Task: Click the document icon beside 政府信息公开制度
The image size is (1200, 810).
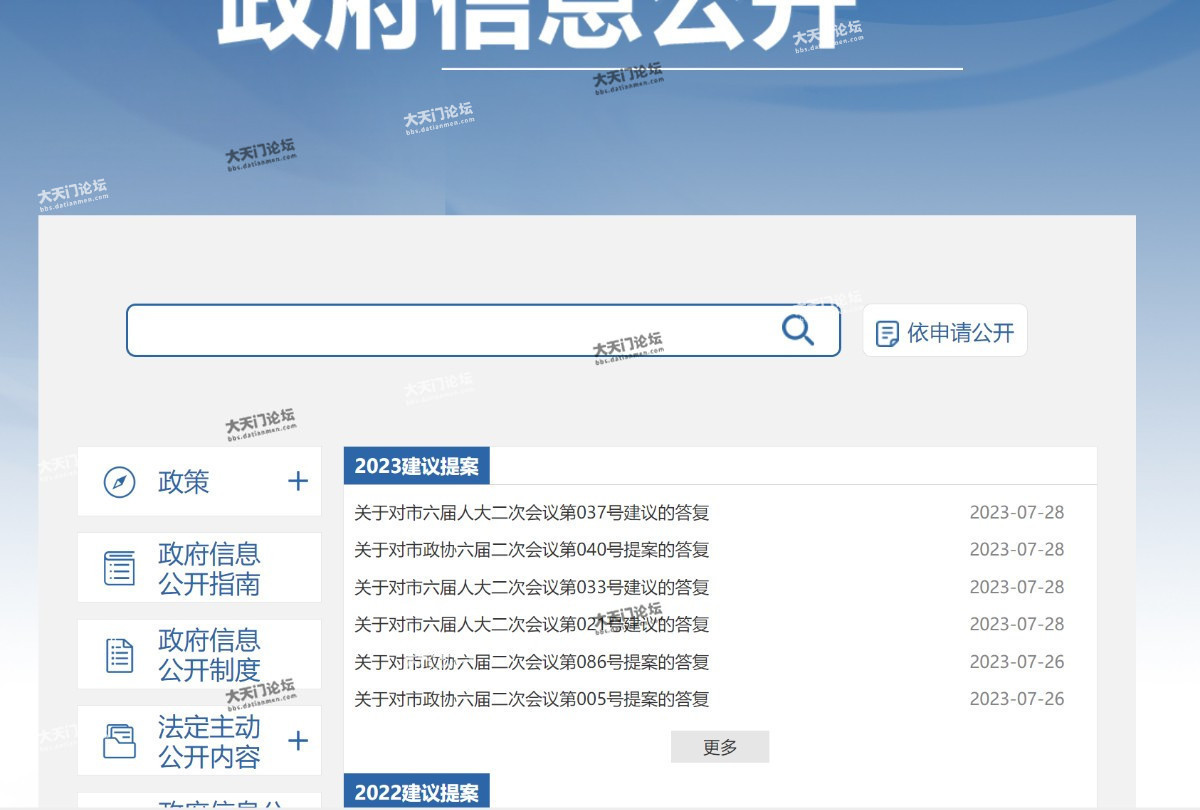Action: (x=120, y=655)
